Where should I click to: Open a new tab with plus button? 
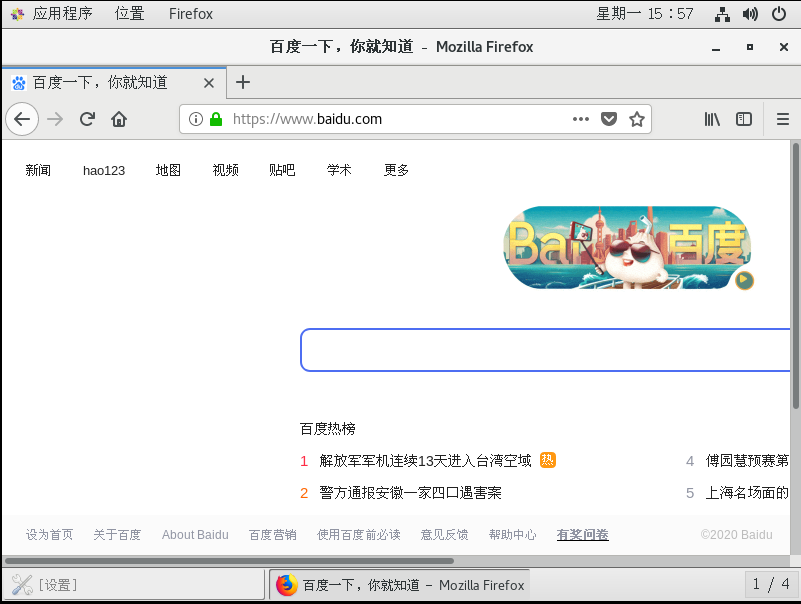click(x=243, y=82)
